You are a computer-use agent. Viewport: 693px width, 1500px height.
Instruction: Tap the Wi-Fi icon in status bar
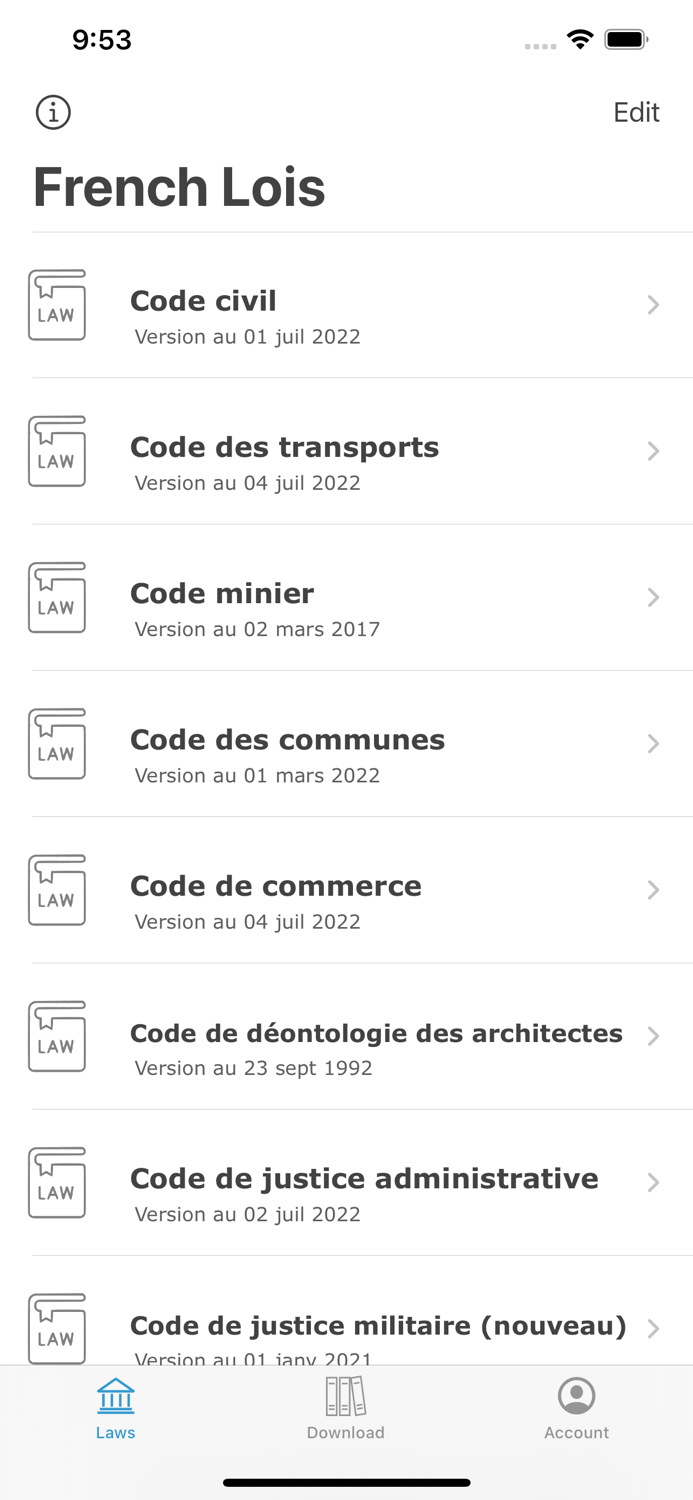click(581, 40)
